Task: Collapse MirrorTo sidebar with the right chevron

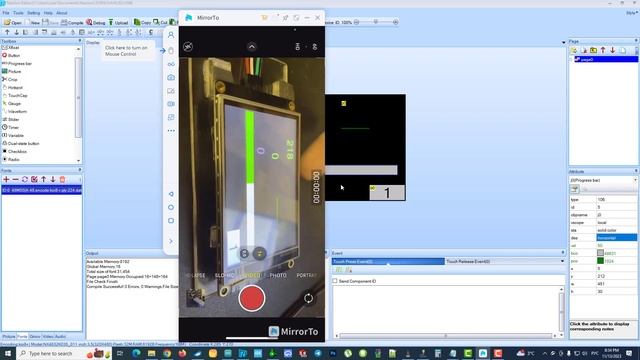Action: [x=171, y=241]
